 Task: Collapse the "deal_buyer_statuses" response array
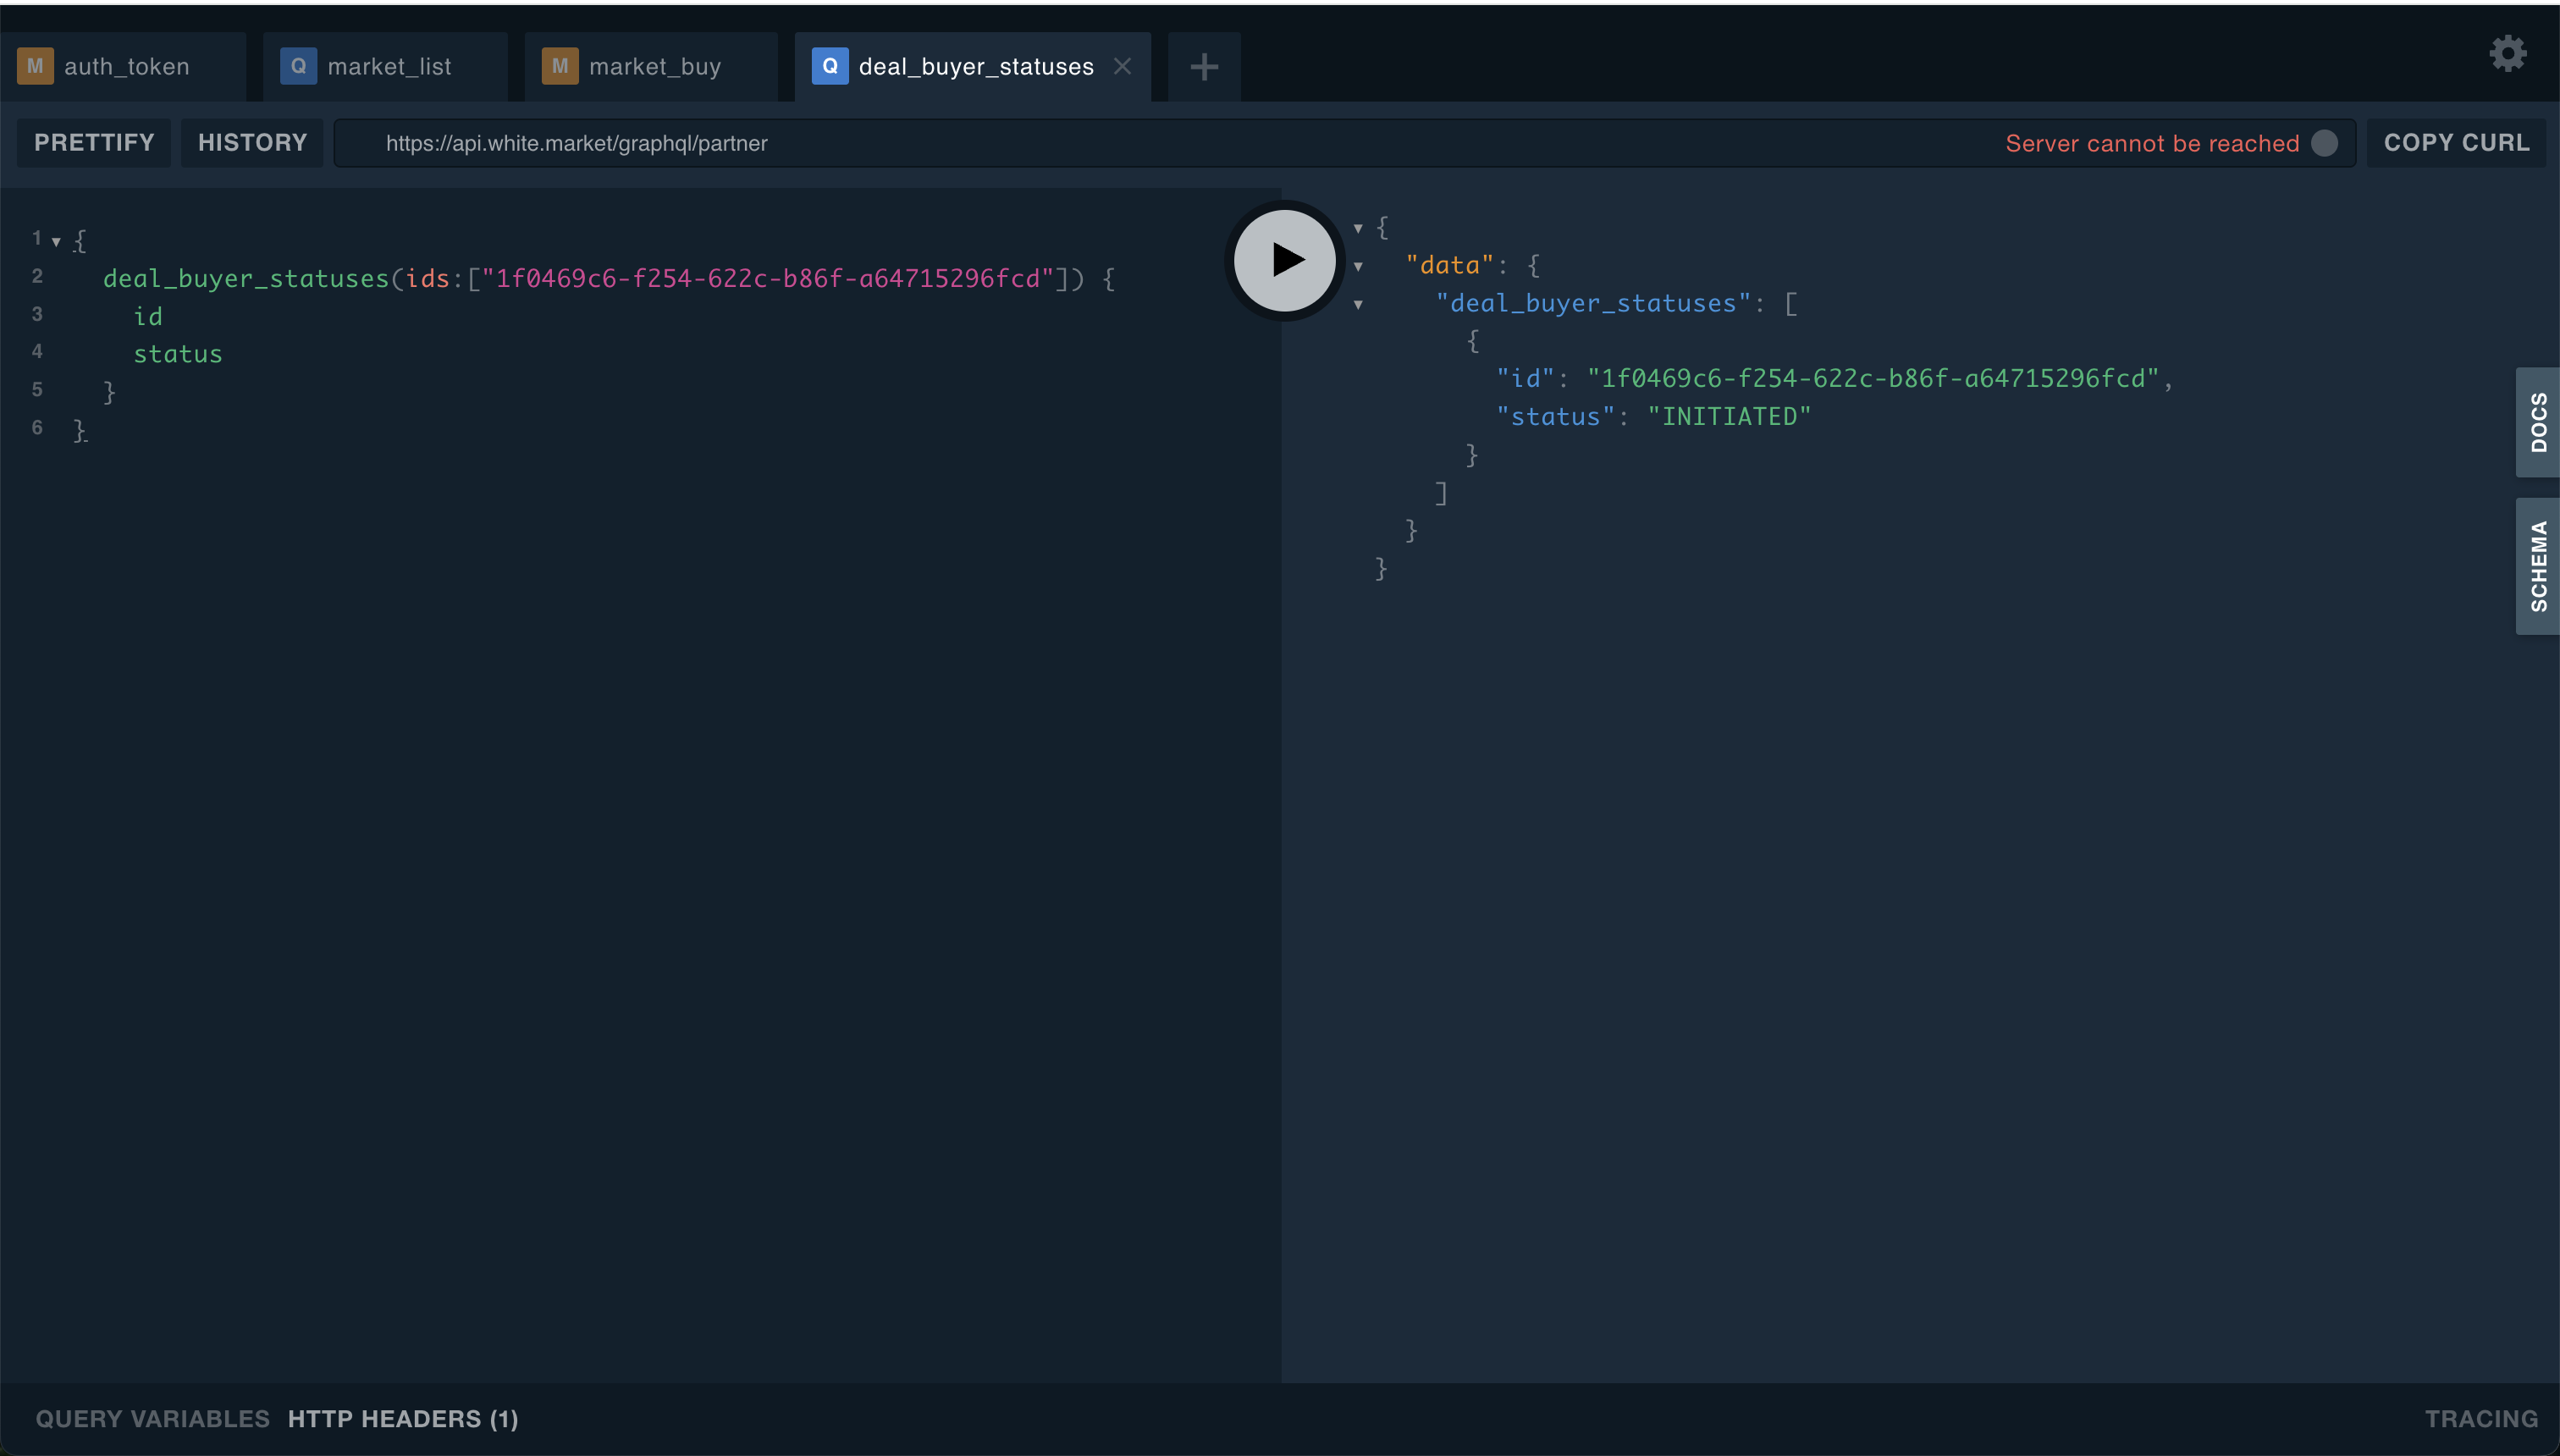(x=1358, y=304)
